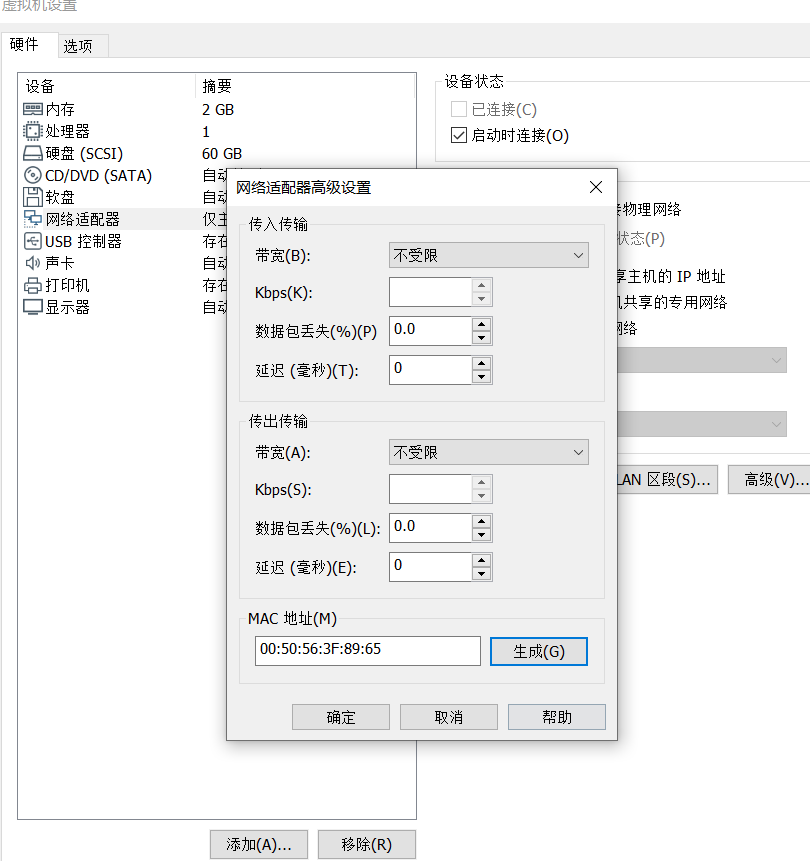Open the LAN 区段(S)... button
This screenshot has width=810, height=861.
click(x=667, y=479)
